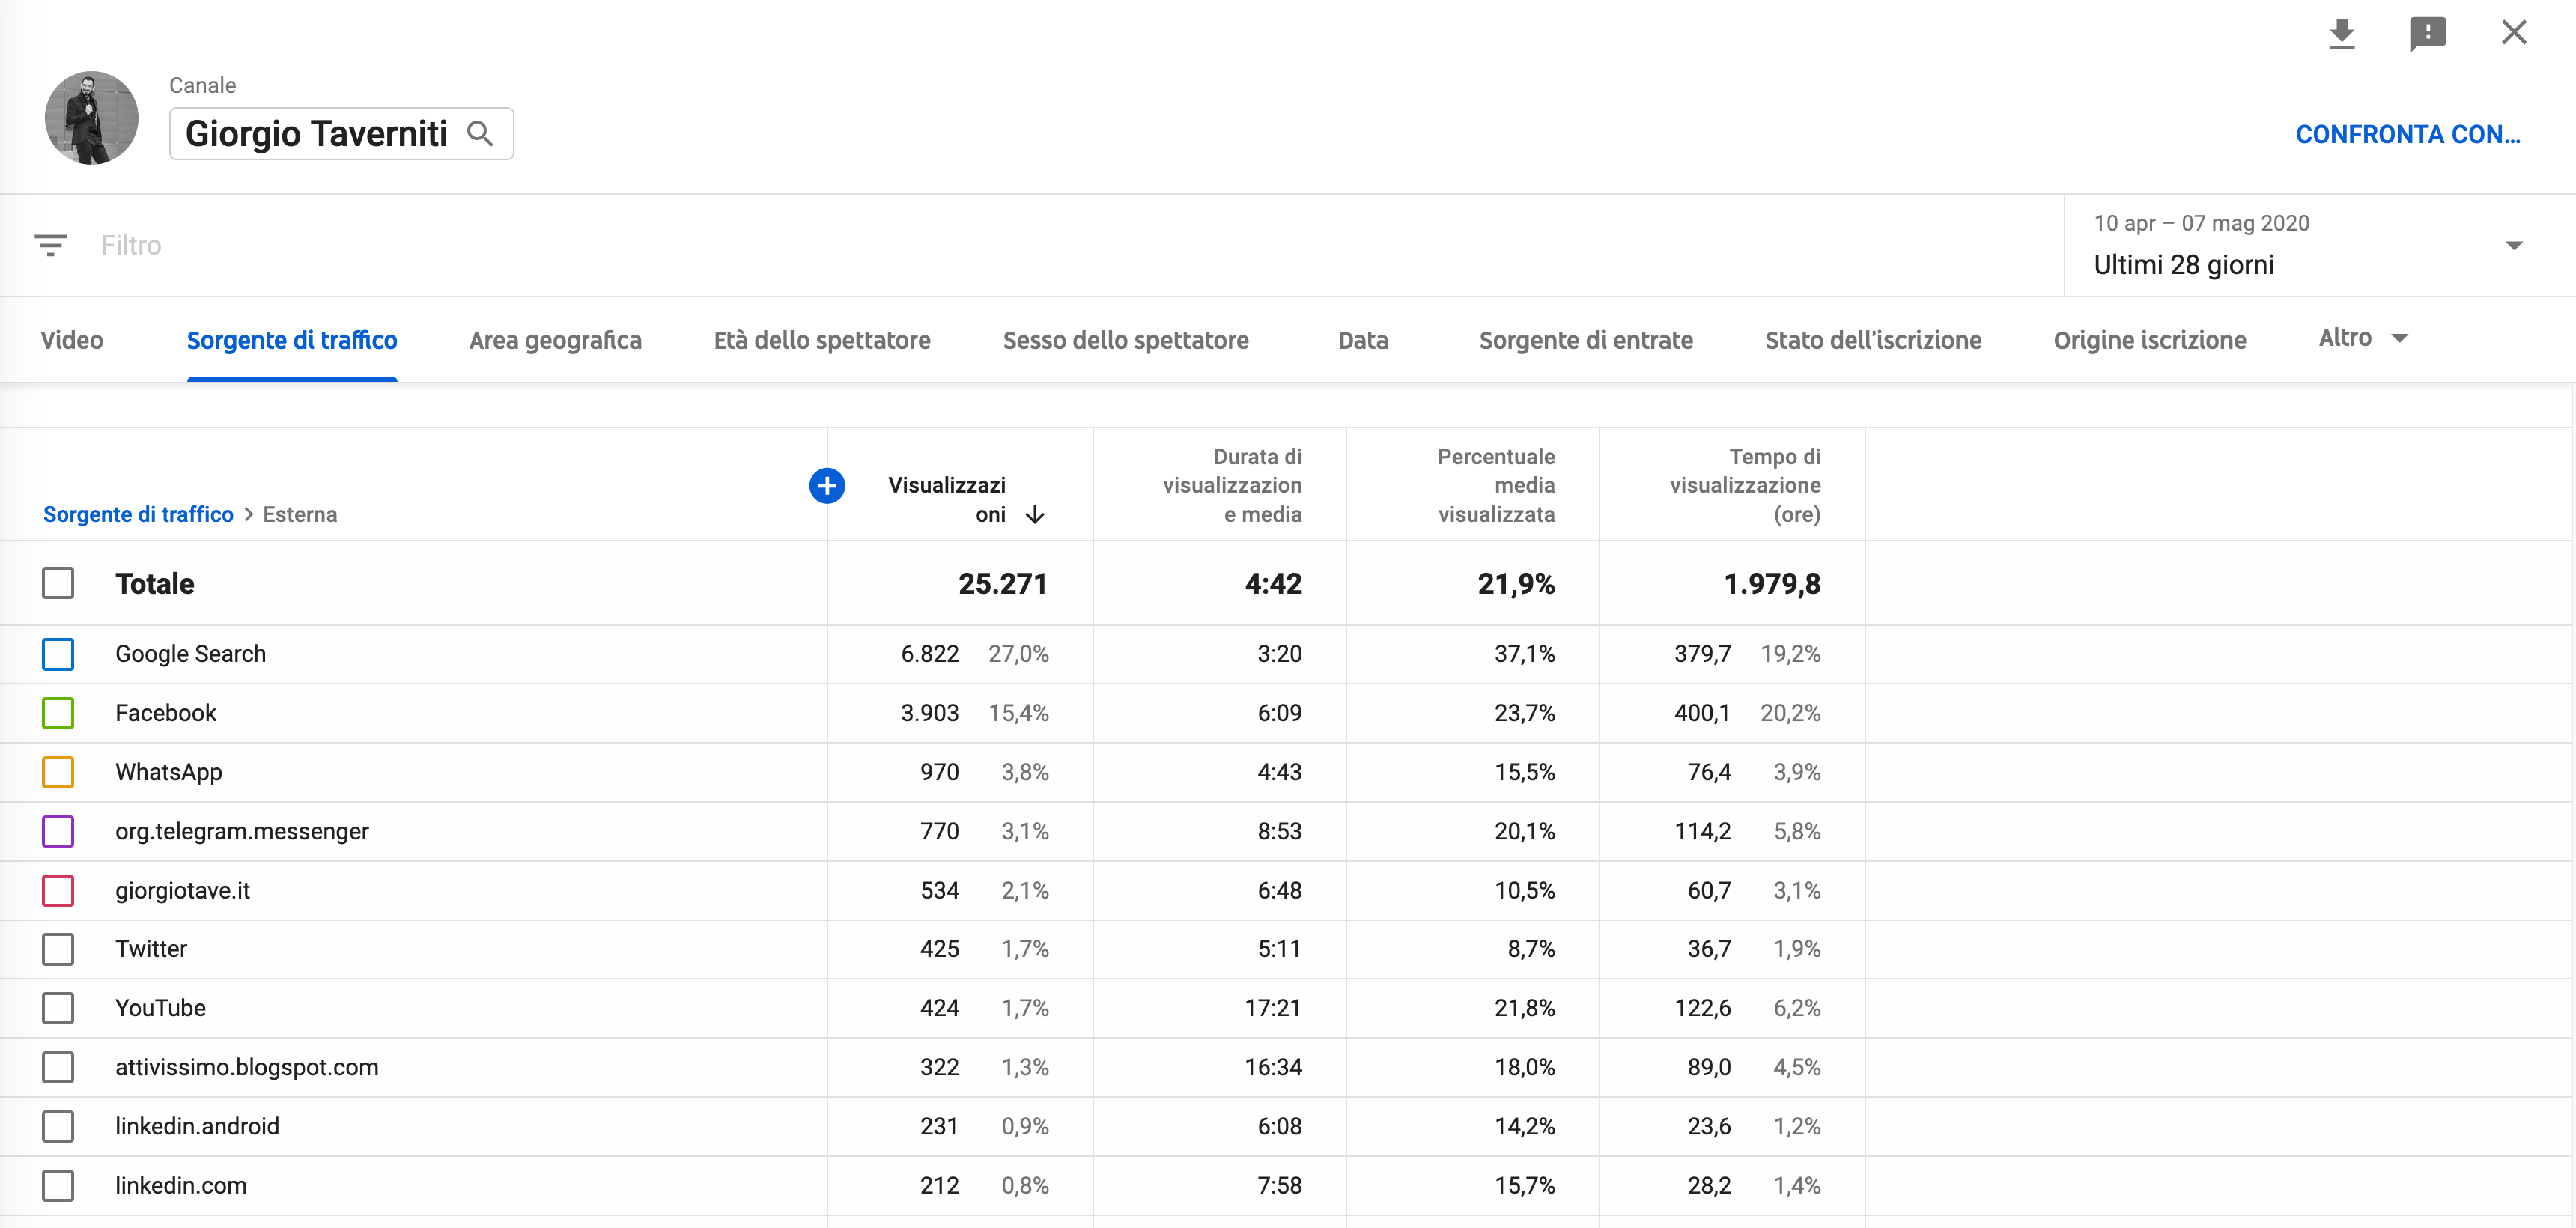Check the attivissimo.blogspot.com checkbox
This screenshot has height=1228, width=2576.
[58, 1067]
